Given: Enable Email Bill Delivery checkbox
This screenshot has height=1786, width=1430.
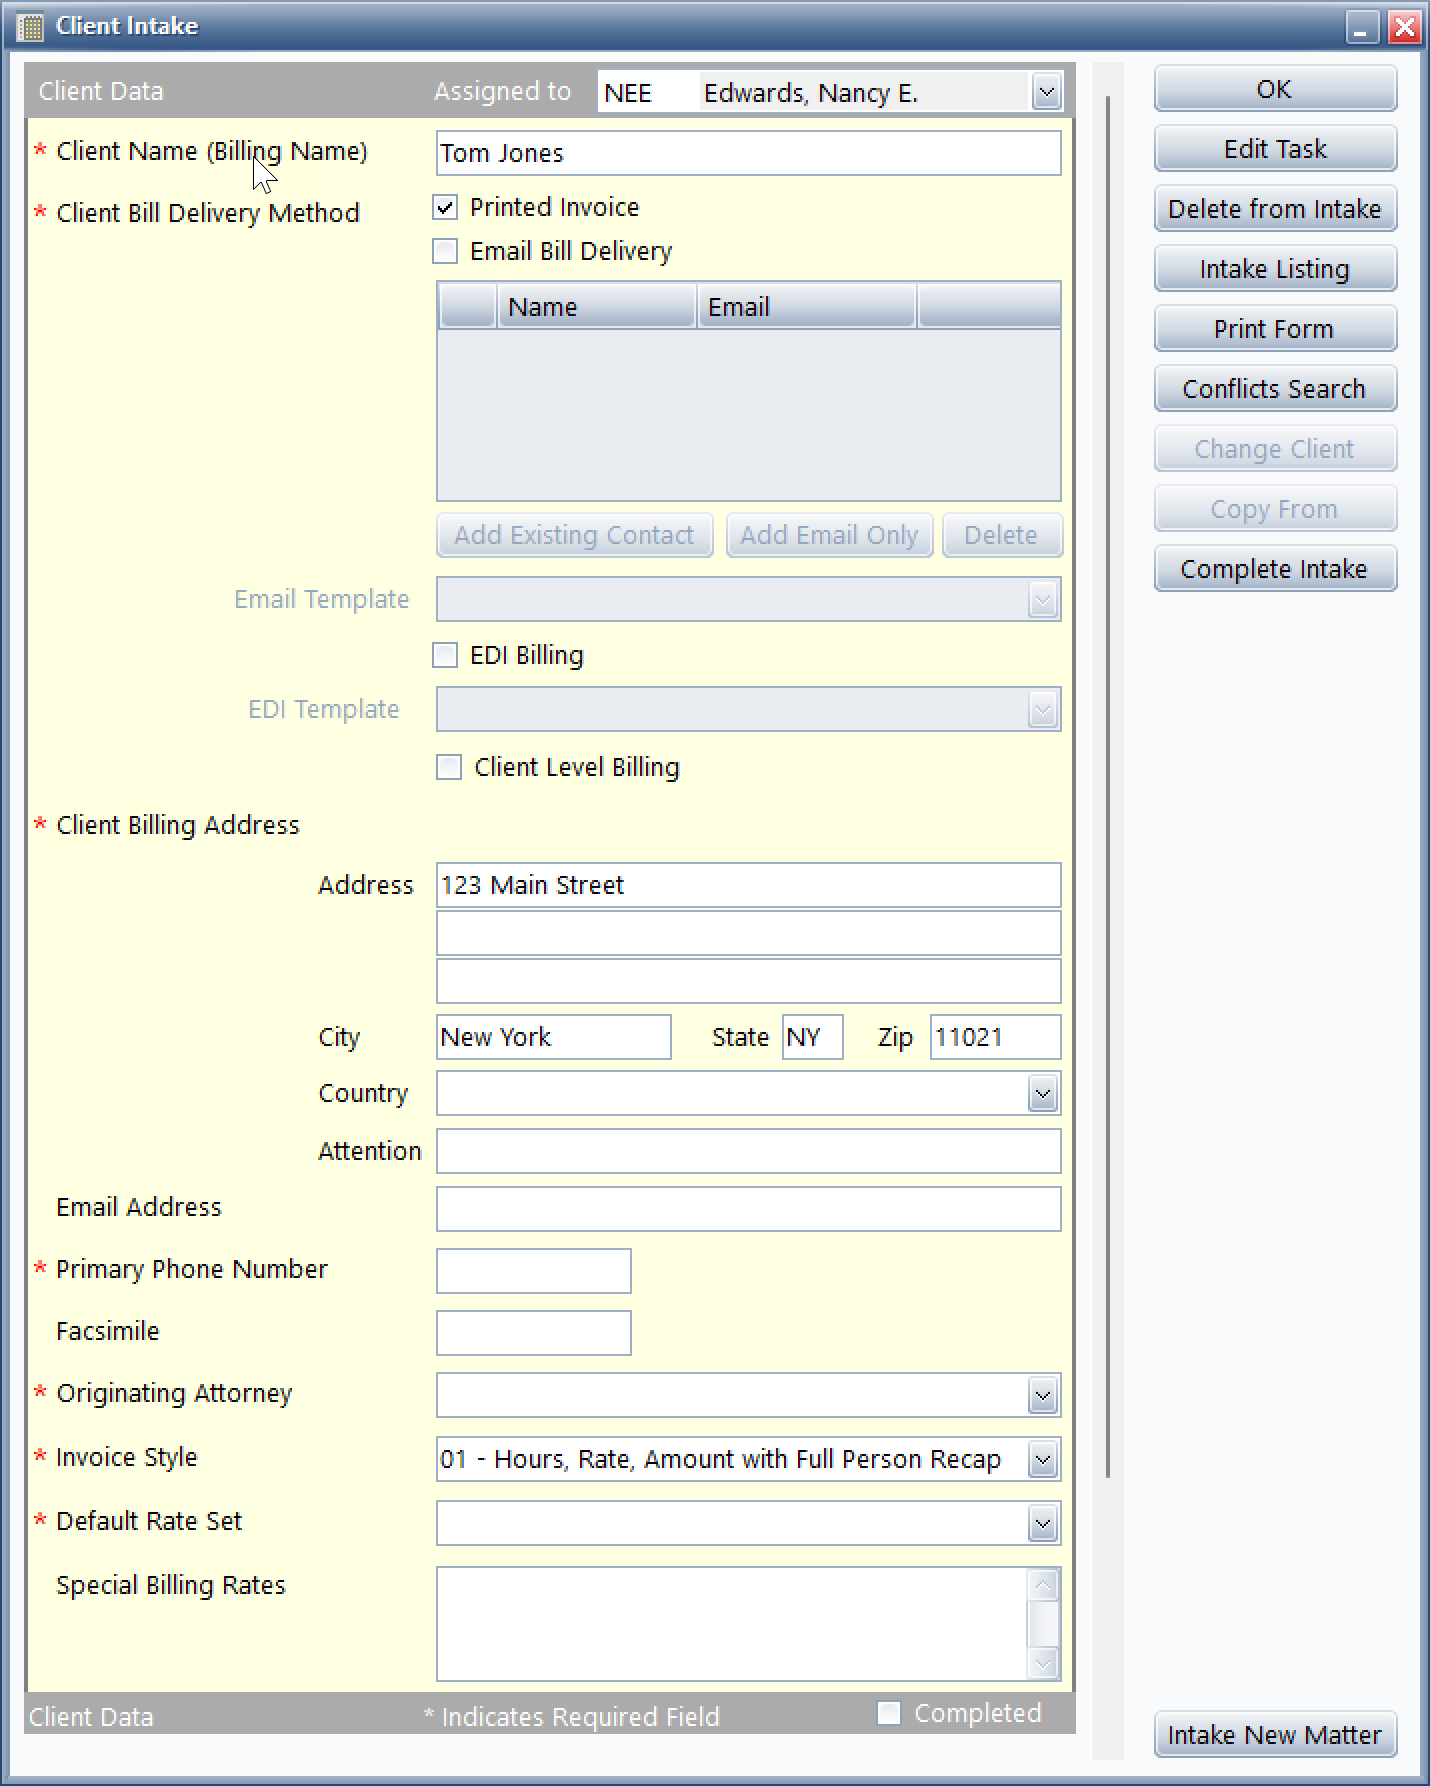Looking at the screenshot, I should [445, 251].
